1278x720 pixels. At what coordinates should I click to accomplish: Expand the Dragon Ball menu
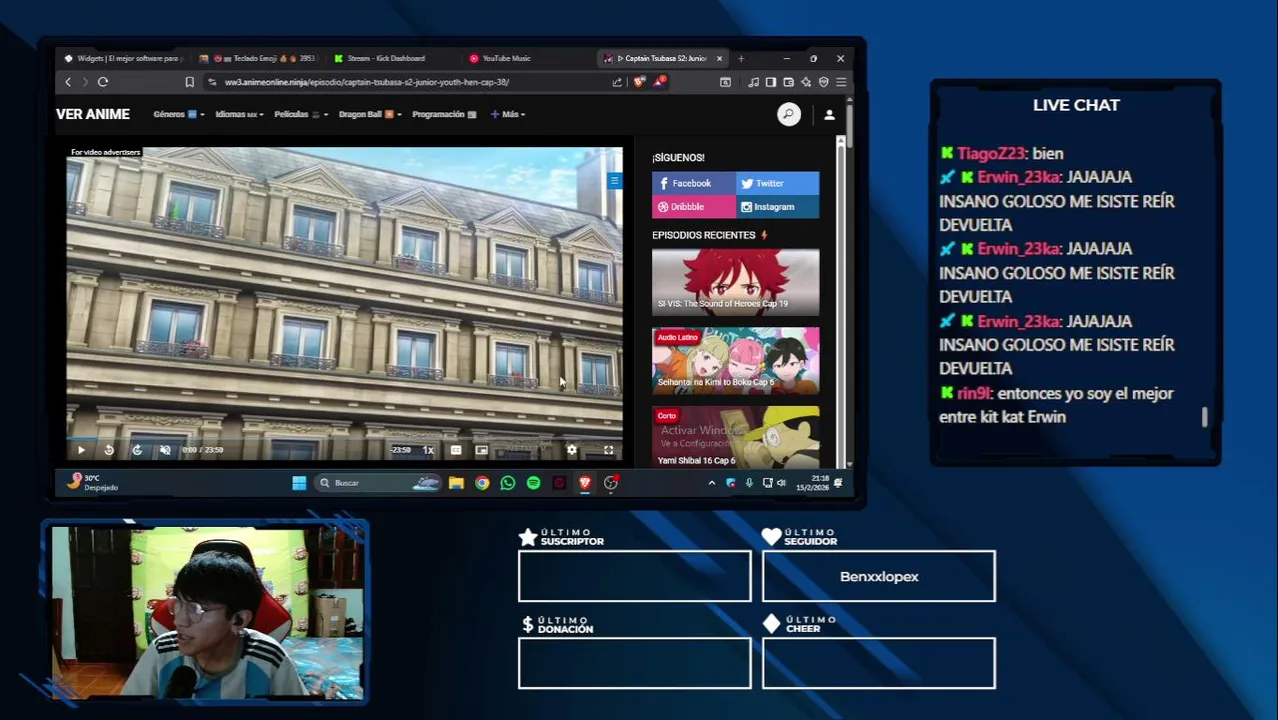point(370,114)
